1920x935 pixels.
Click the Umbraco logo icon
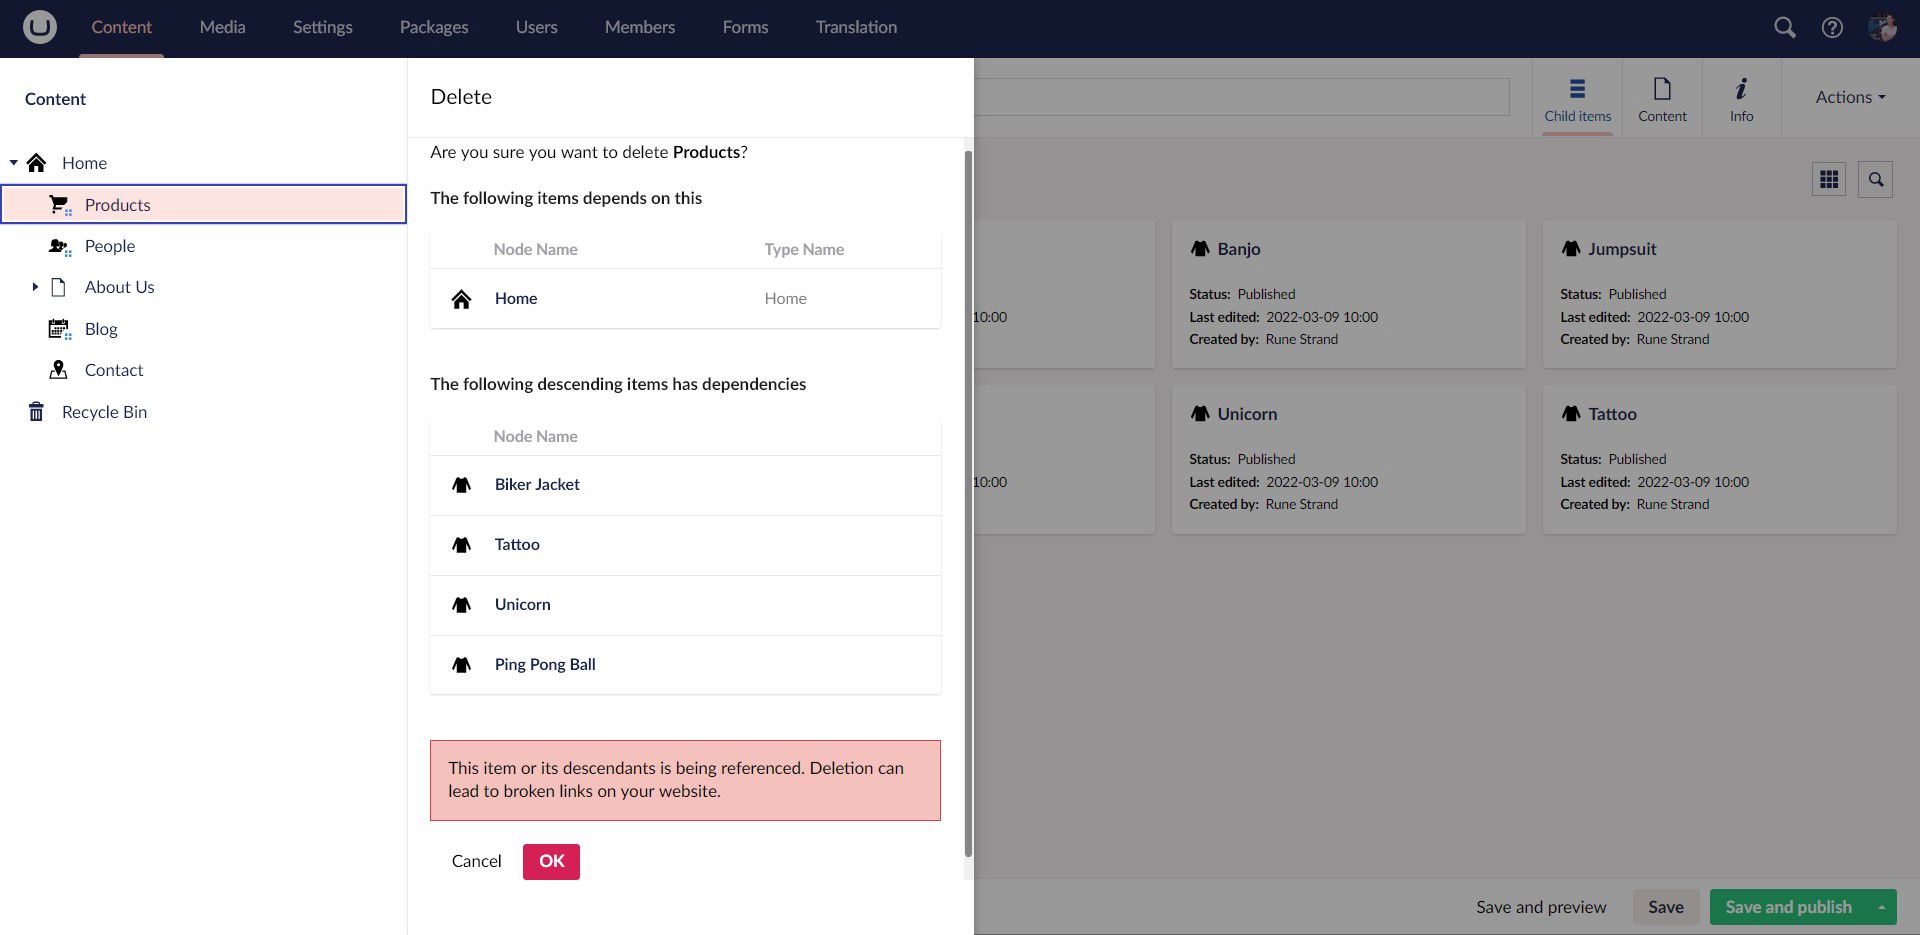pos(40,27)
